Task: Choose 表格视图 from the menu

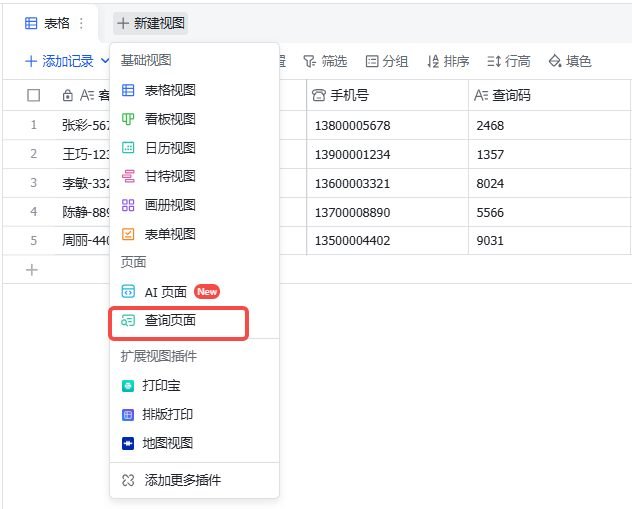Action: [194, 90]
